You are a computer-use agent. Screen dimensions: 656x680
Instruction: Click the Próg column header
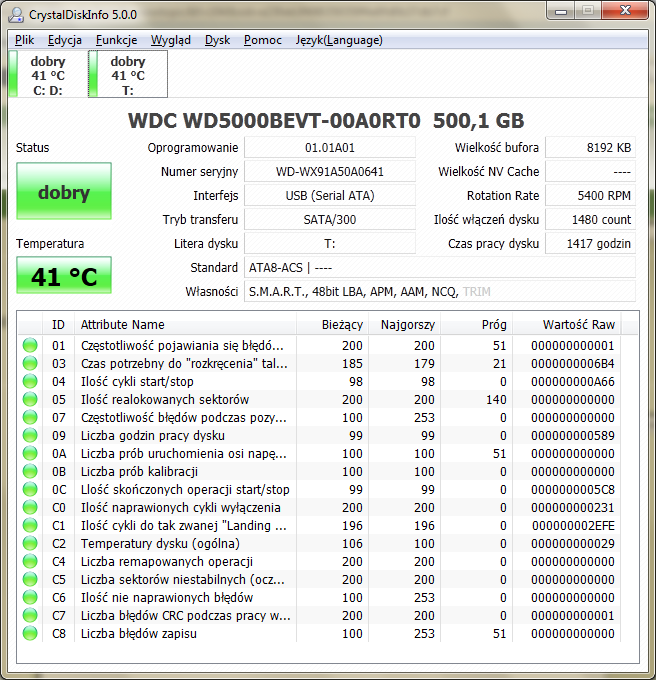(x=476, y=324)
